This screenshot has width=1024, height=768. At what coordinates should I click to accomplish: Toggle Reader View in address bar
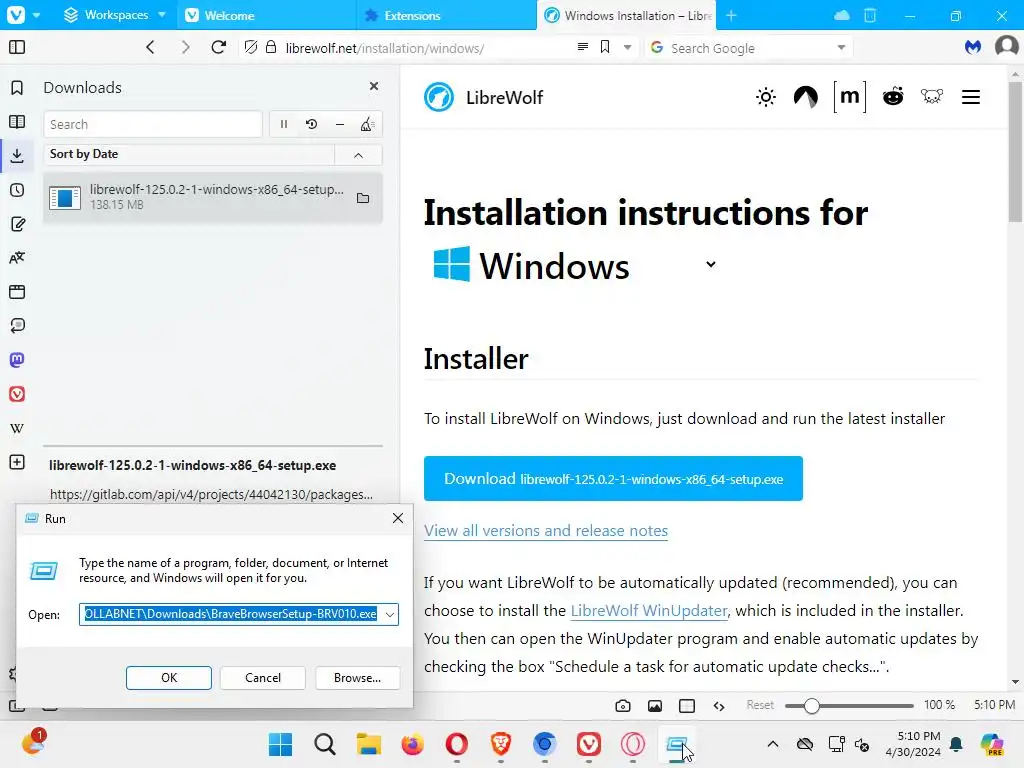583,47
